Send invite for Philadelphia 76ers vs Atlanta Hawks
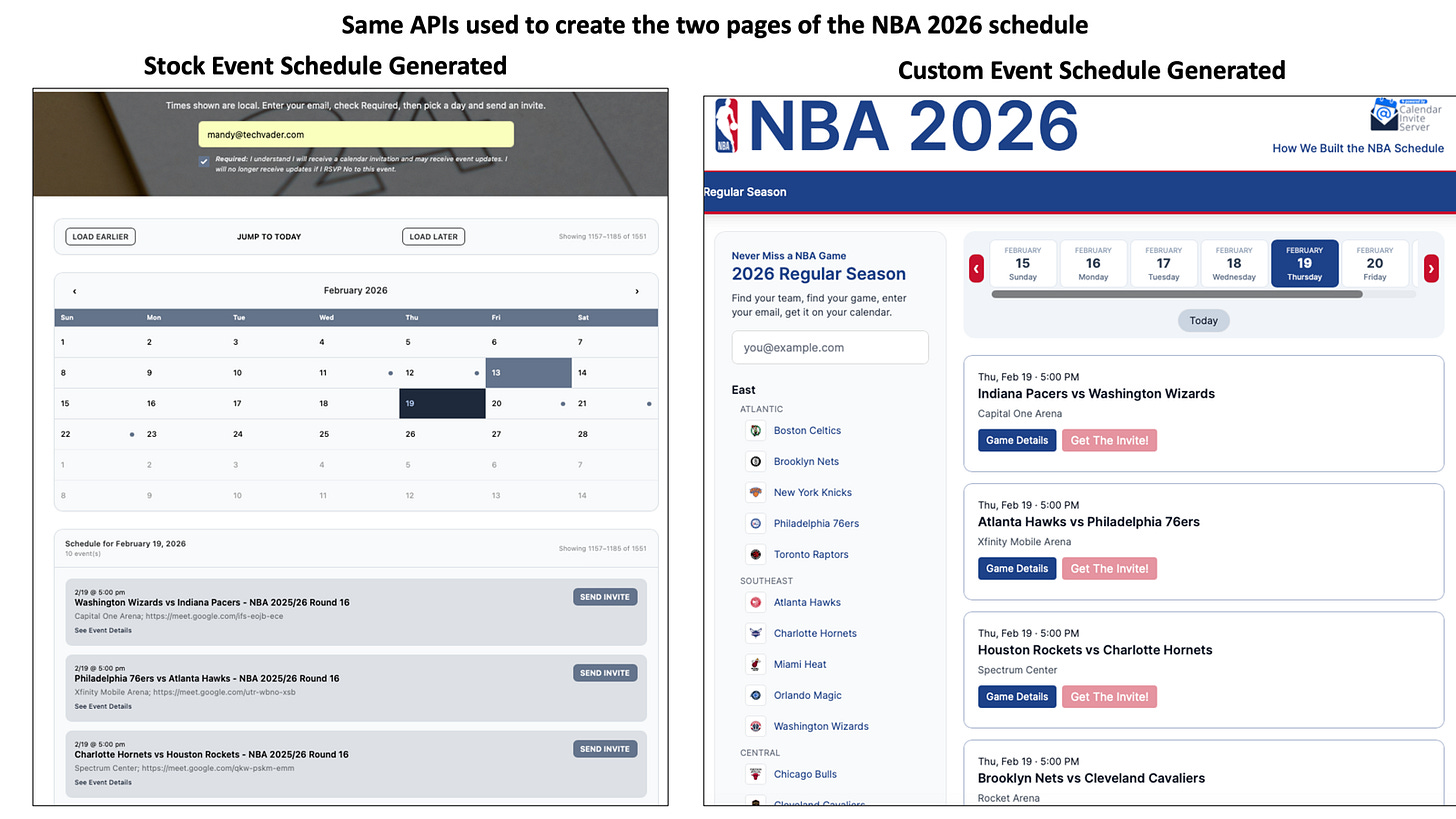1456x819 pixels. click(x=605, y=673)
